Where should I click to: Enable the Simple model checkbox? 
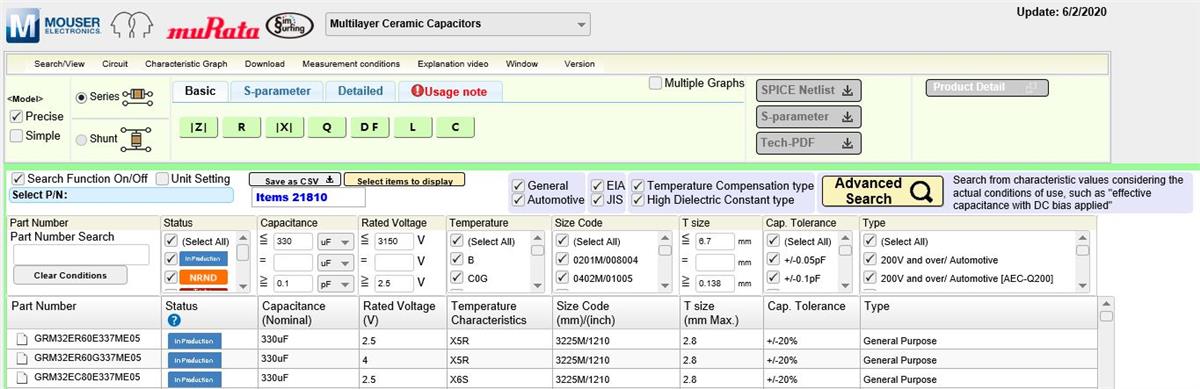click(16, 135)
